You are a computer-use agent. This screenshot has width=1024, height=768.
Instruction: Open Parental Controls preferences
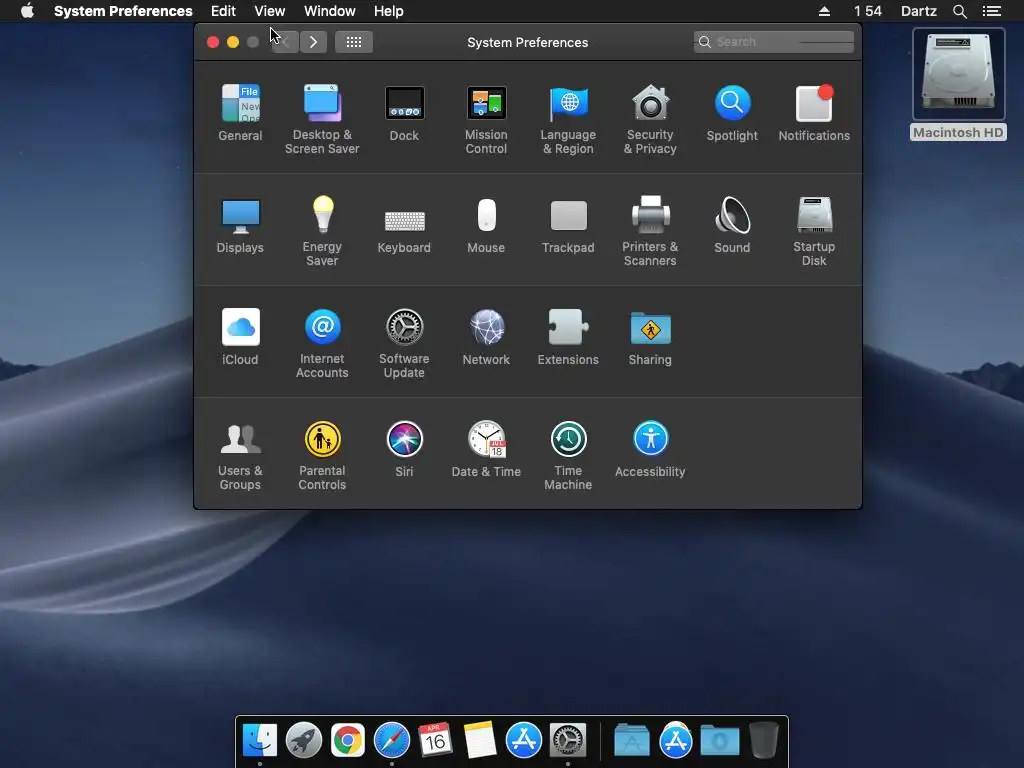click(x=322, y=456)
